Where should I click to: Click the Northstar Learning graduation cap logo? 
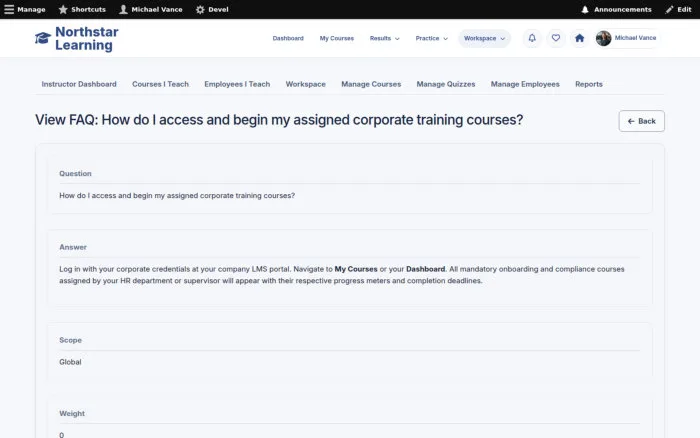coord(43,38)
